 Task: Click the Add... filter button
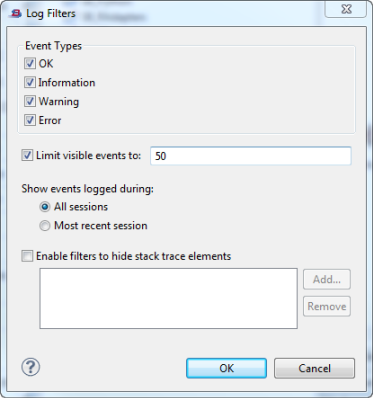tap(327, 279)
